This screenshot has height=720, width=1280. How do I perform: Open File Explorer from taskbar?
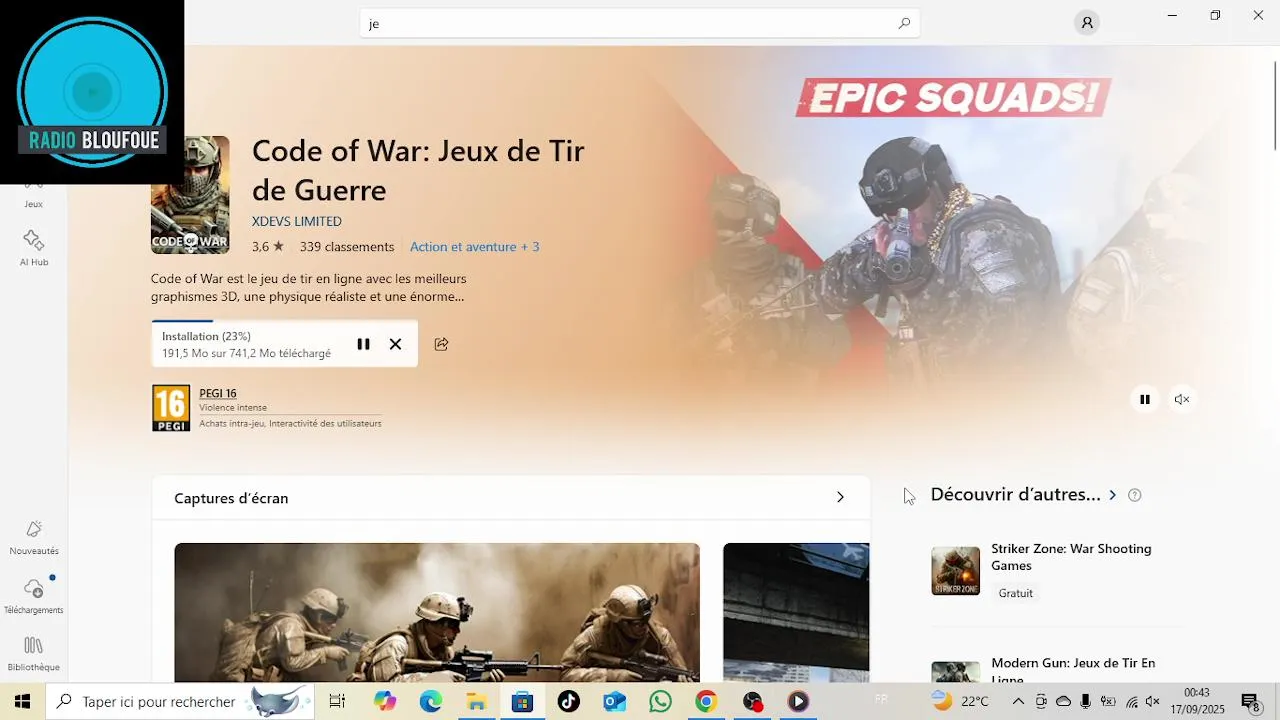click(x=476, y=701)
